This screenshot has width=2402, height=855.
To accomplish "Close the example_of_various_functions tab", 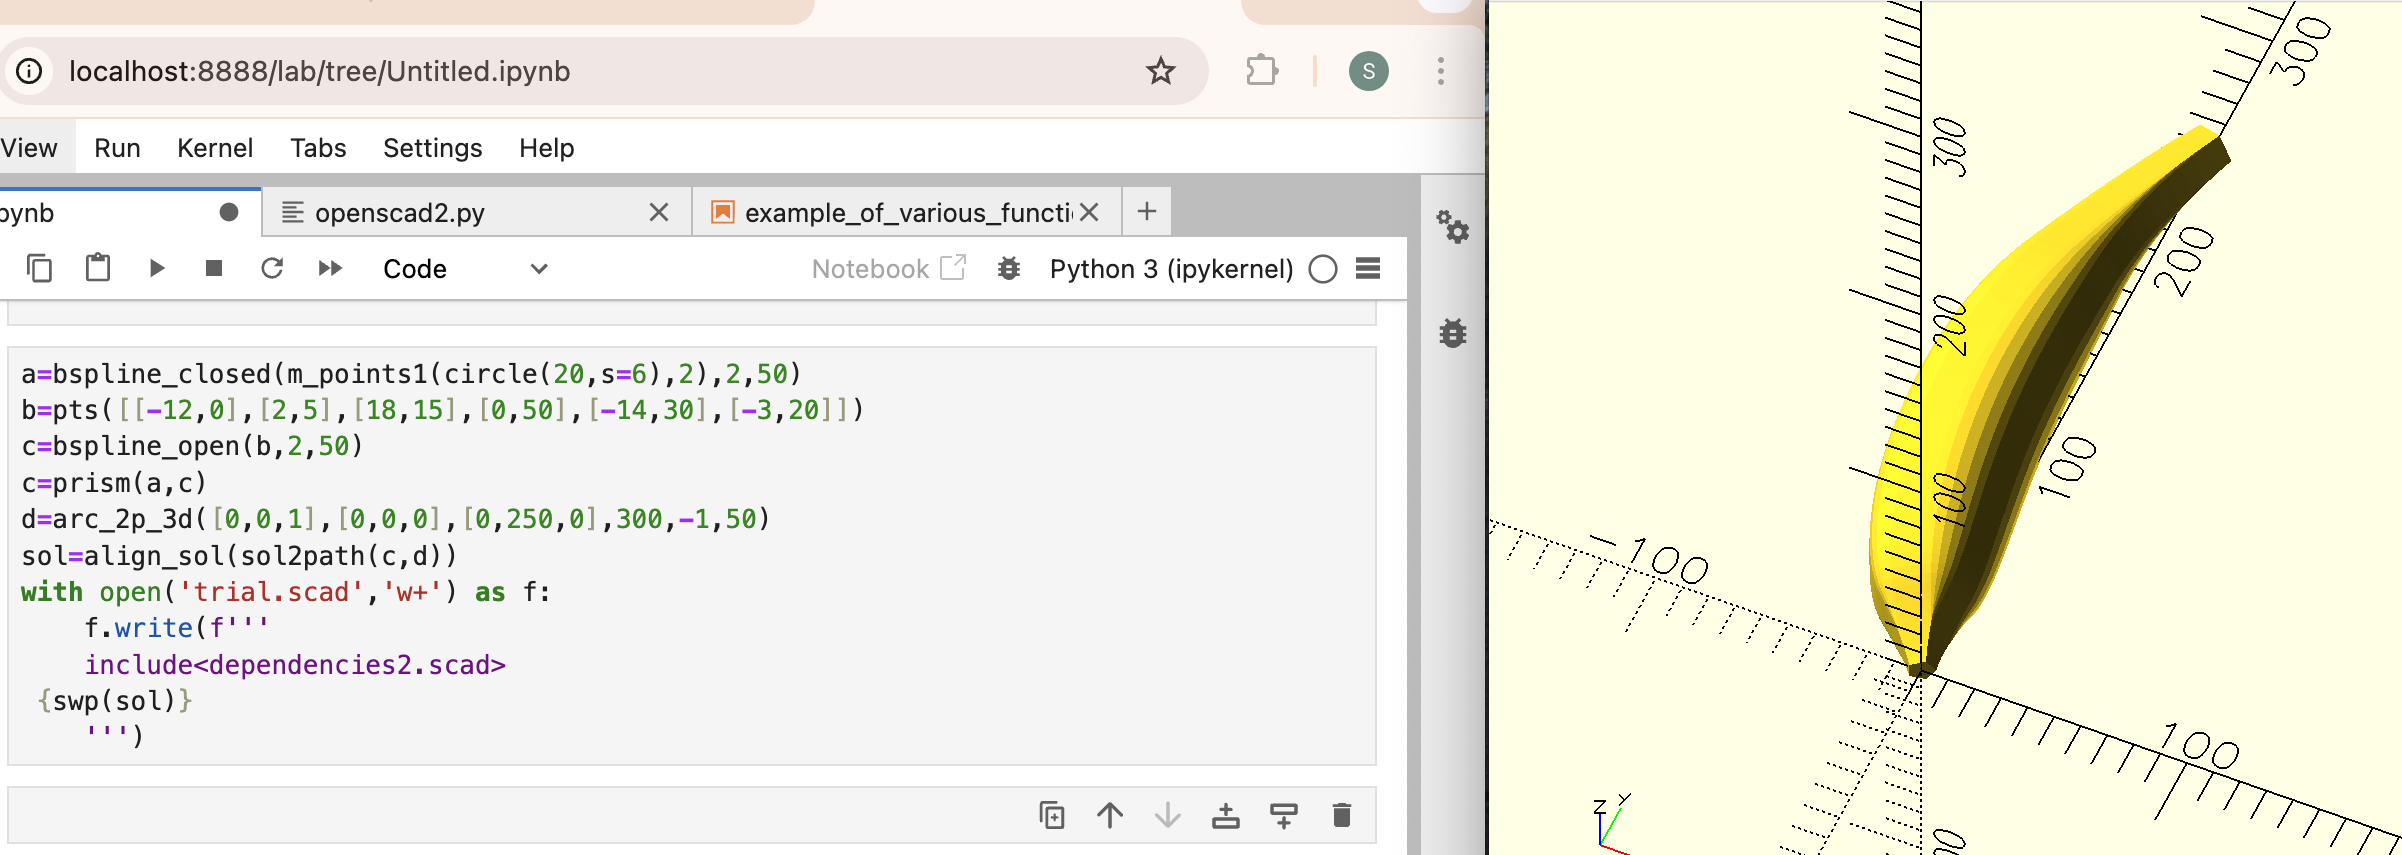I will click(1090, 212).
